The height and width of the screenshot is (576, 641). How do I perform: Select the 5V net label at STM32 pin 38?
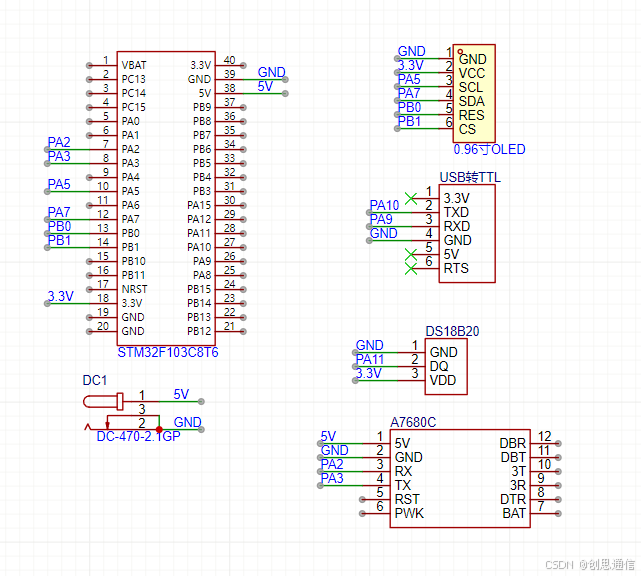point(265,86)
